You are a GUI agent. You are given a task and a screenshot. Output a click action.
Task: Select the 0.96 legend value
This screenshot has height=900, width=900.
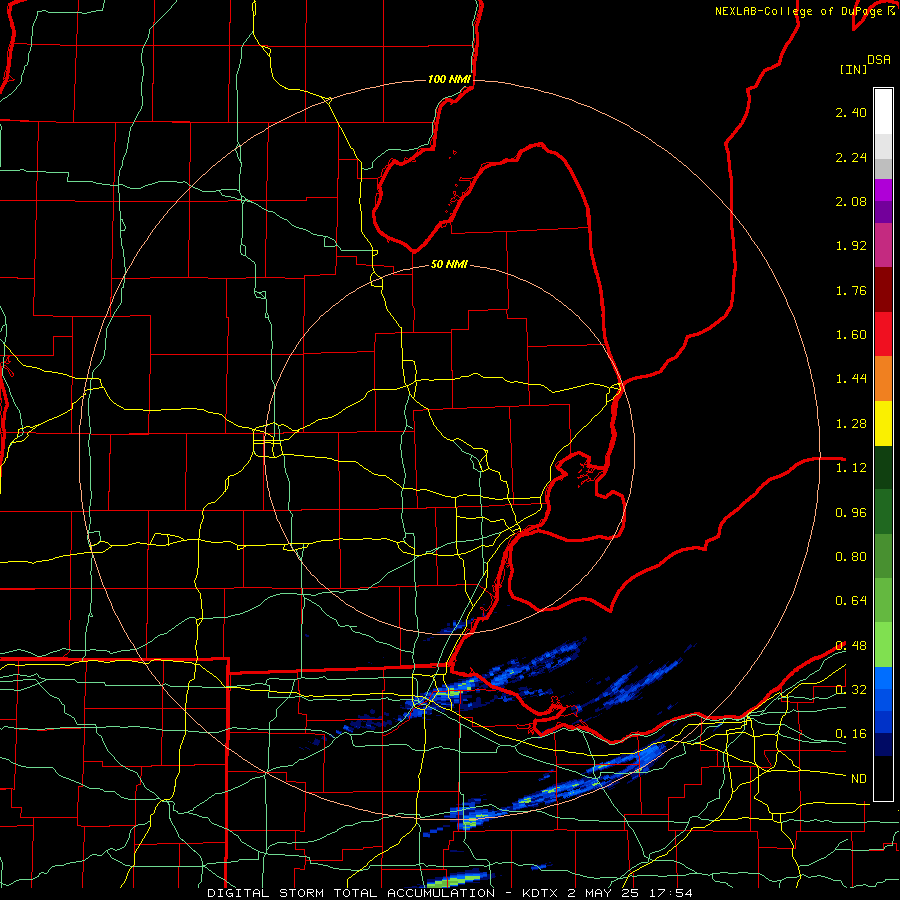pos(851,513)
